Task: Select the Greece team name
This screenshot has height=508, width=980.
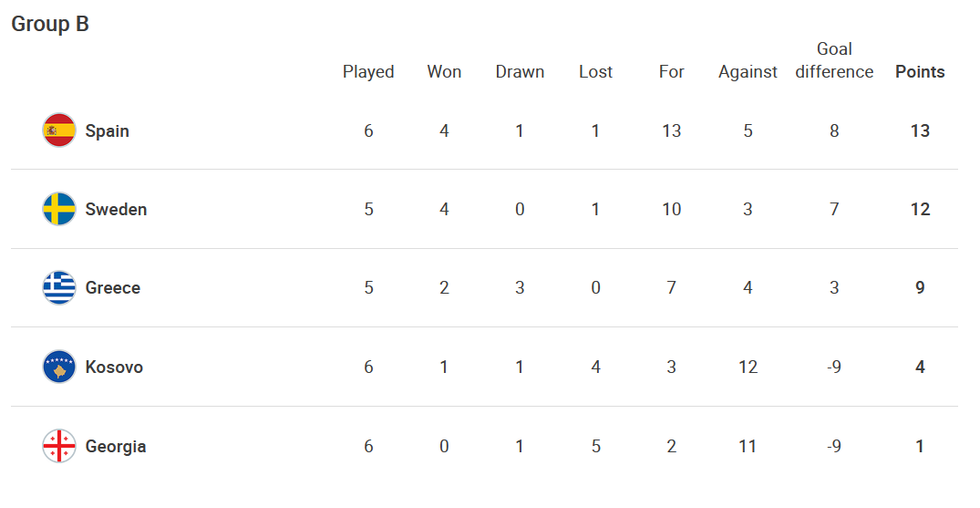Action: pos(113,288)
